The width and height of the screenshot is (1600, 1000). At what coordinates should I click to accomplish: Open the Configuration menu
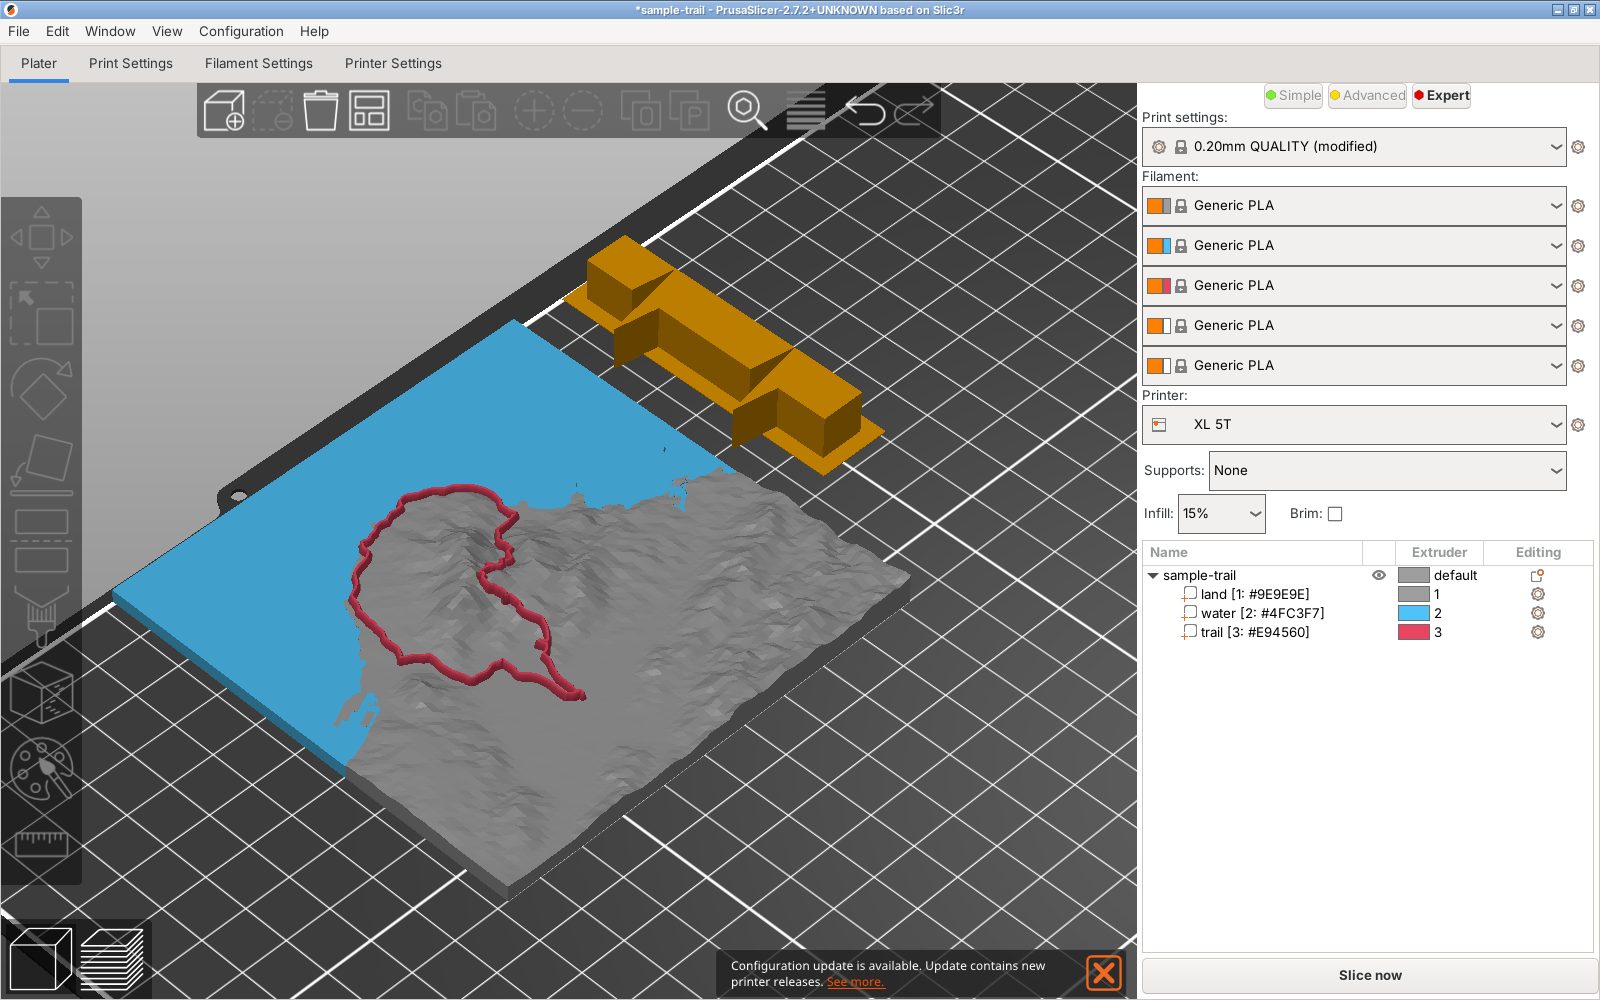[241, 31]
